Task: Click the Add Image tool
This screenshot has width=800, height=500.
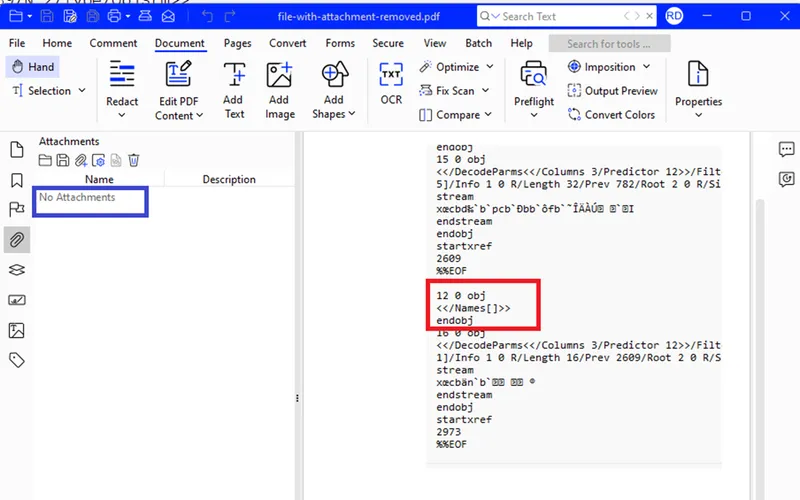Action: click(279, 91)
